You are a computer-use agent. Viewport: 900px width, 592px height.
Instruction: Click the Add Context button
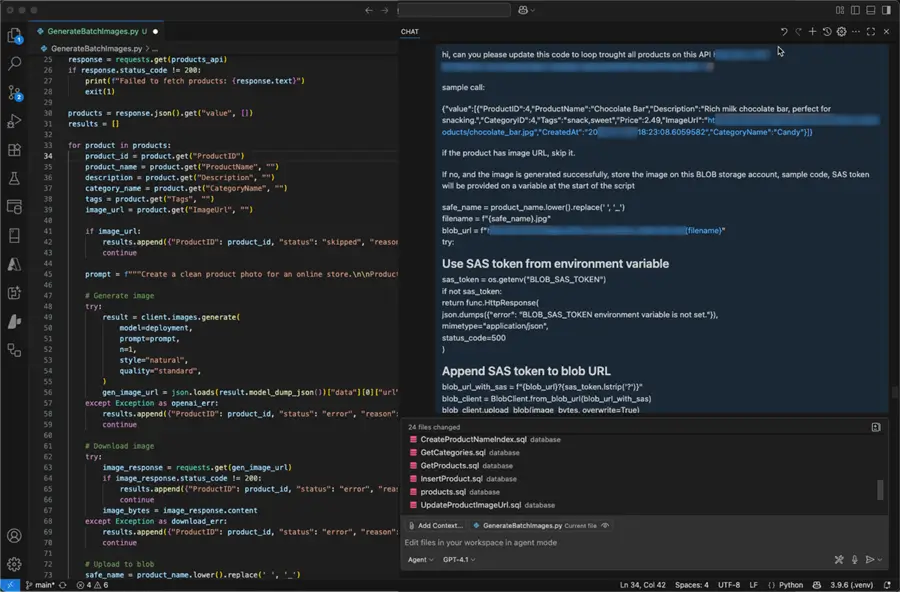435,525
